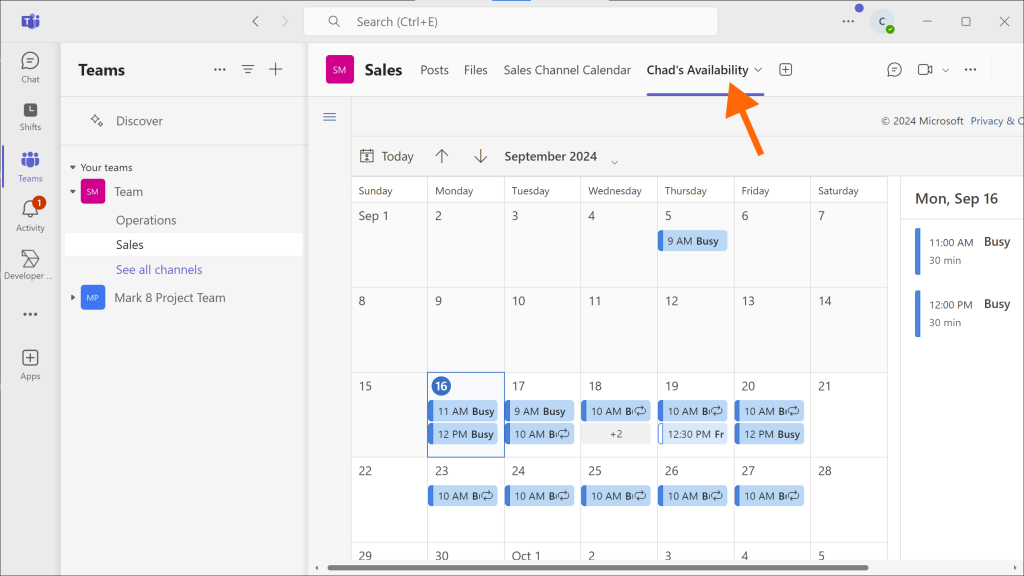The image size is (1024, 576).
Task: Toggle the calendar hamburger menu
Action: click(x=330, y=117)
